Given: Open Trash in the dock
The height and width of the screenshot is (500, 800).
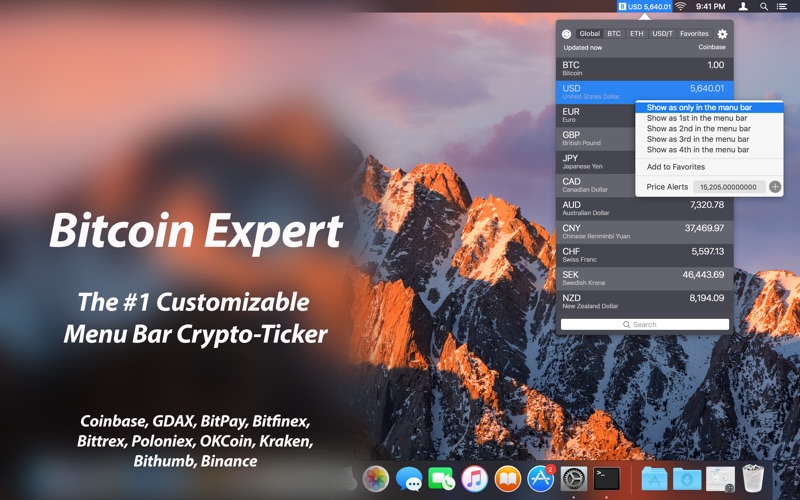Looking at the screenshot, I should pos(753,479).
